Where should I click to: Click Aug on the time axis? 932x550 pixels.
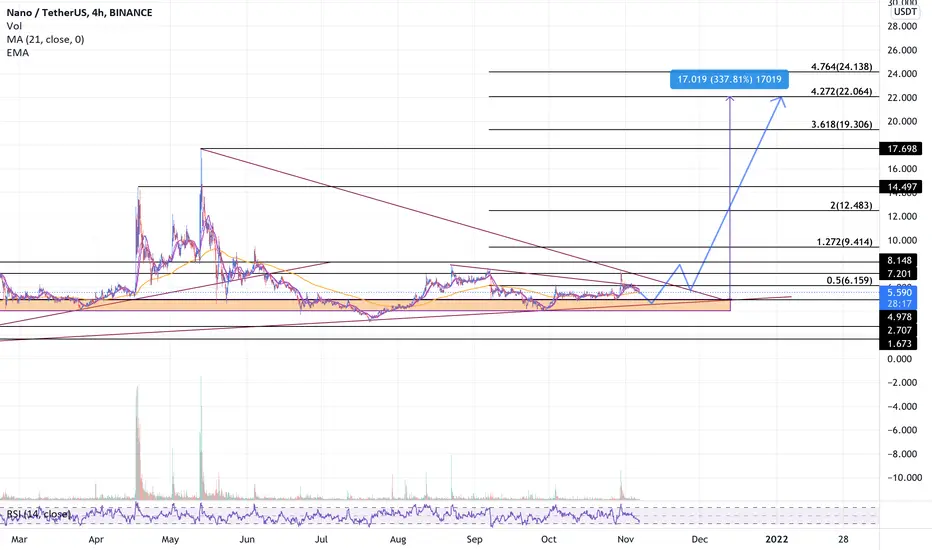398,539
